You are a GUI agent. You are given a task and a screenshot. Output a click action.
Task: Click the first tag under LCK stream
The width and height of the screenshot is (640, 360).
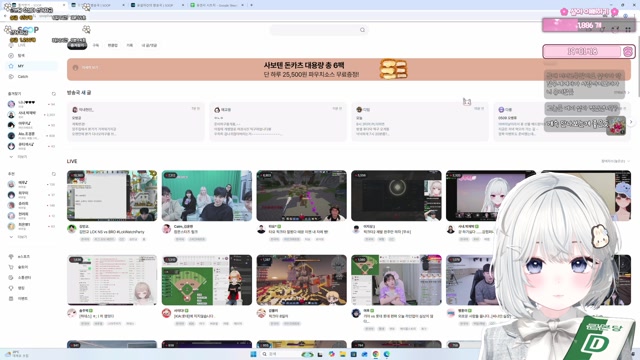pyautogui.click(x=85, y=239)
